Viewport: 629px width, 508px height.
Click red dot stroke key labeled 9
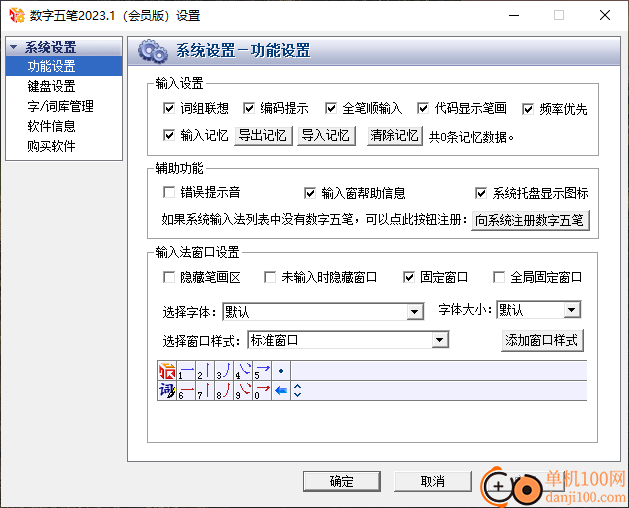pyautogui.click(x=243, y=390)
